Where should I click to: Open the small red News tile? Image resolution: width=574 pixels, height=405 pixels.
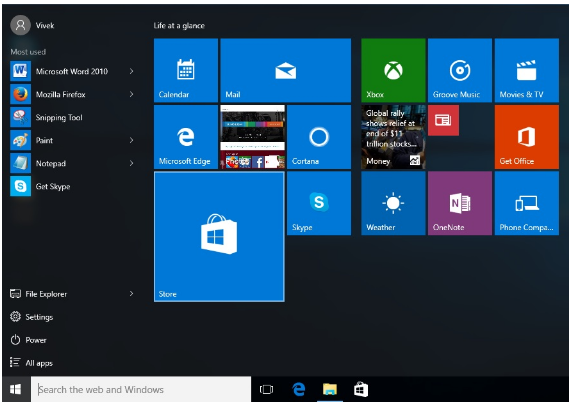[443, 120]
